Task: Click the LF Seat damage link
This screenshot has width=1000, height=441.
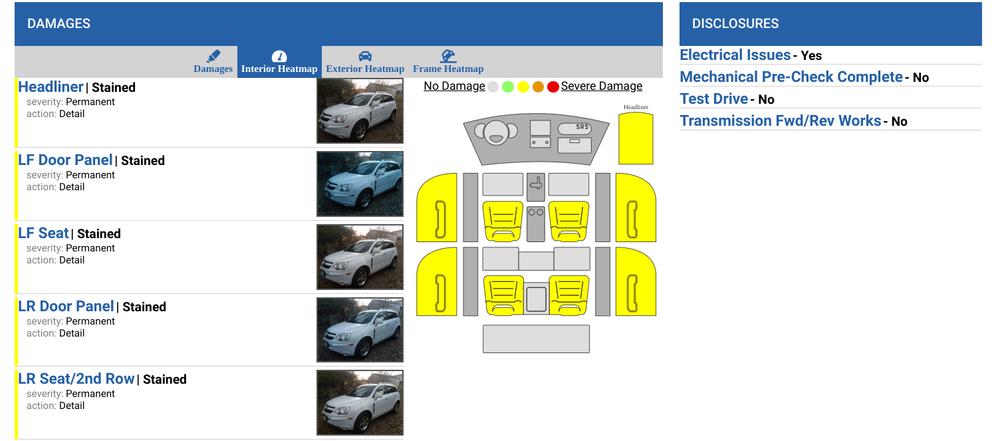Action: click(x=43, y=234)
